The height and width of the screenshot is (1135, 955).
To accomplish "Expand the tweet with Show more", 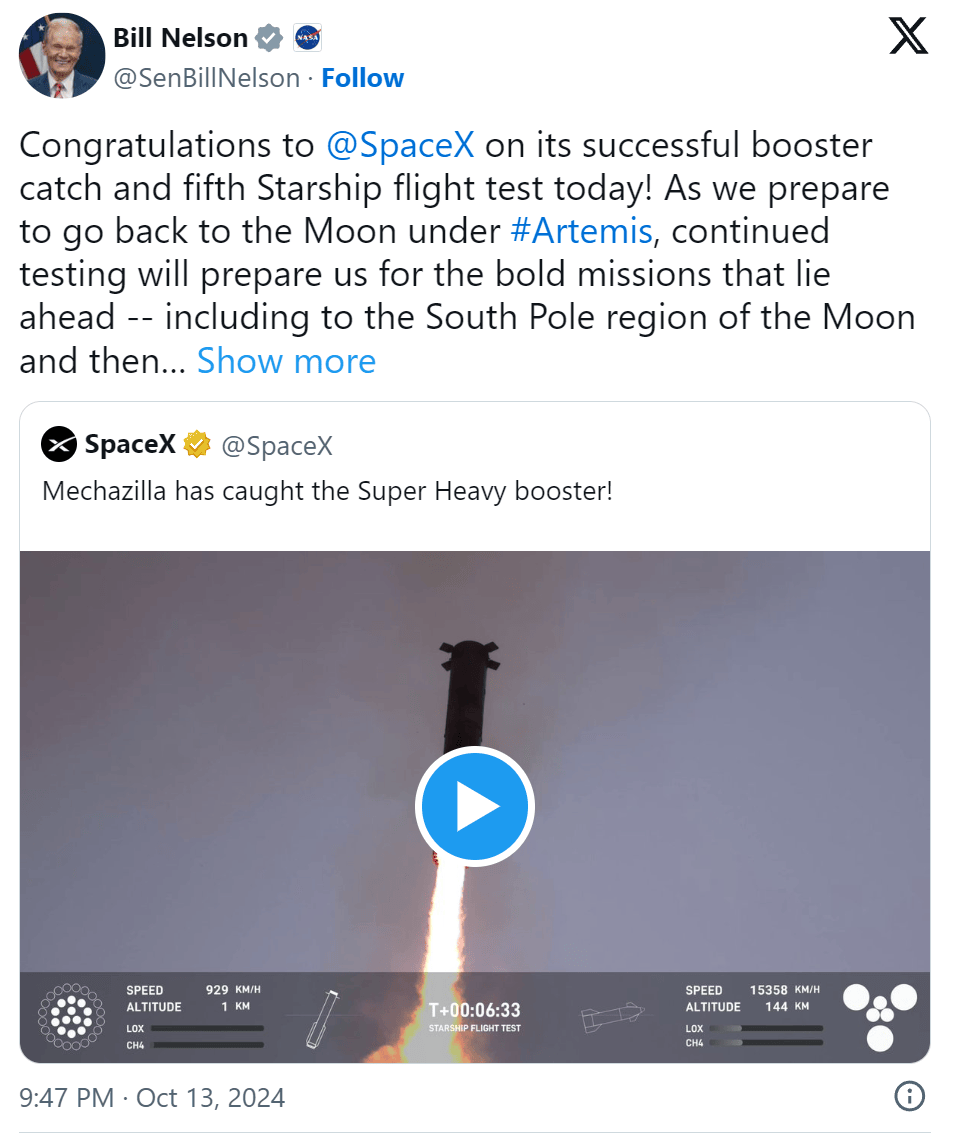I will pos(286,360).
